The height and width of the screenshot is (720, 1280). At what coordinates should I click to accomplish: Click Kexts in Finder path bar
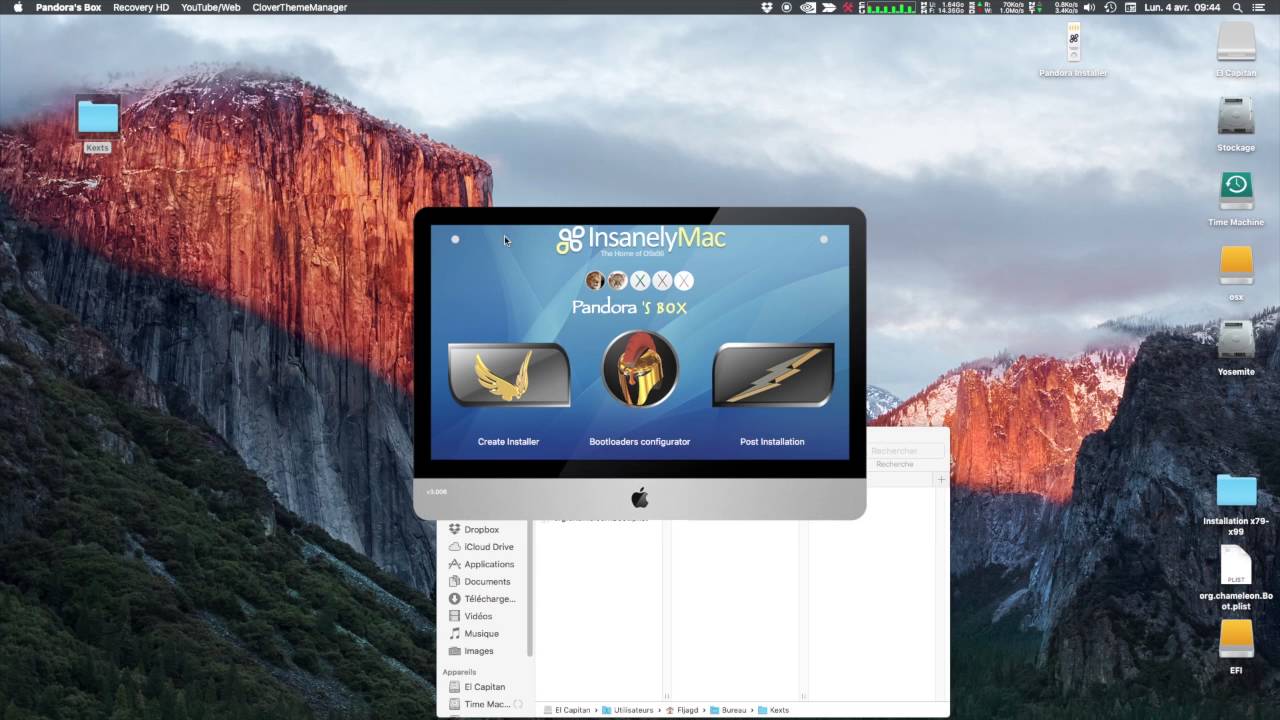(x=774, y=710)
